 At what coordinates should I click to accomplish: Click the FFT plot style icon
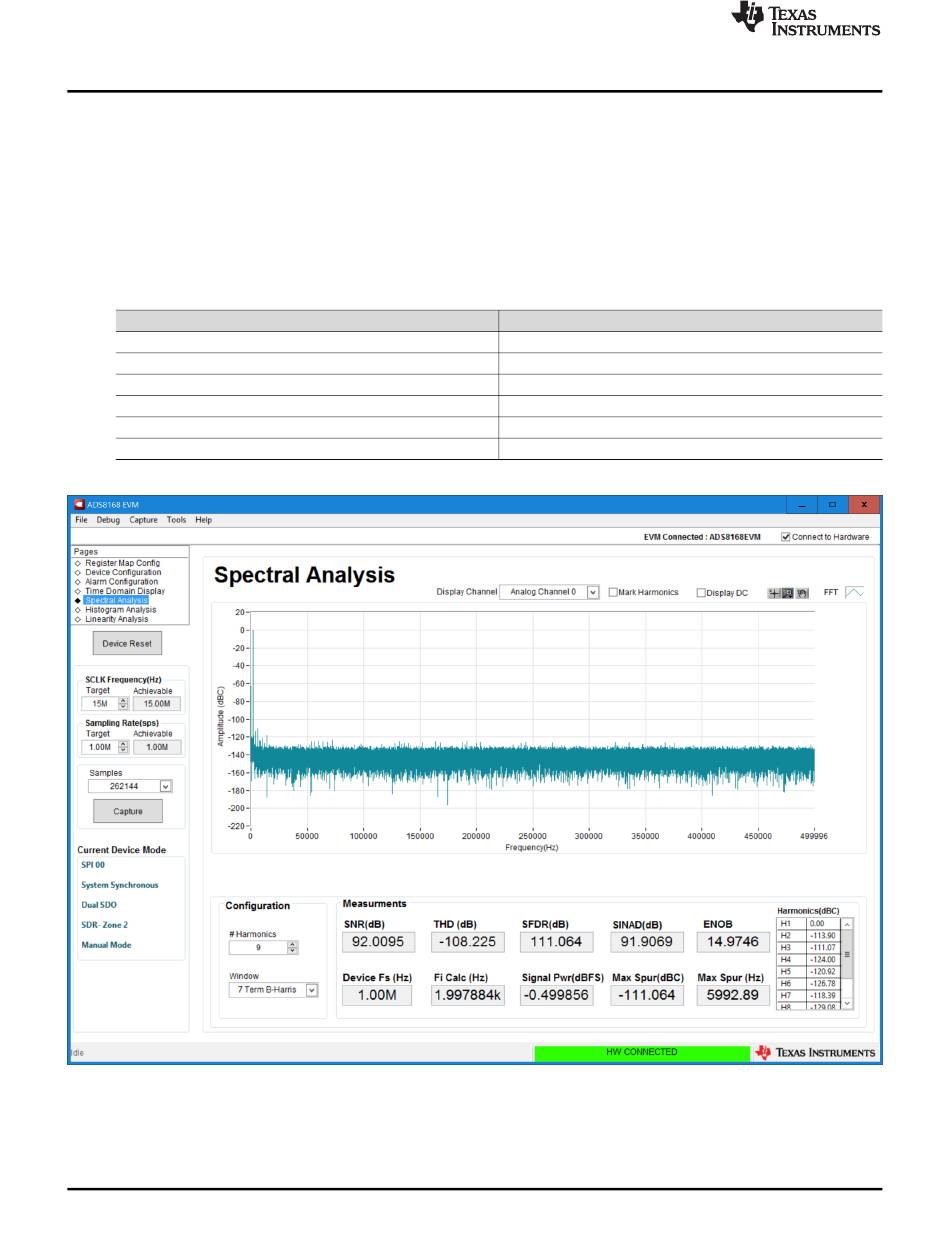point(854,592)
